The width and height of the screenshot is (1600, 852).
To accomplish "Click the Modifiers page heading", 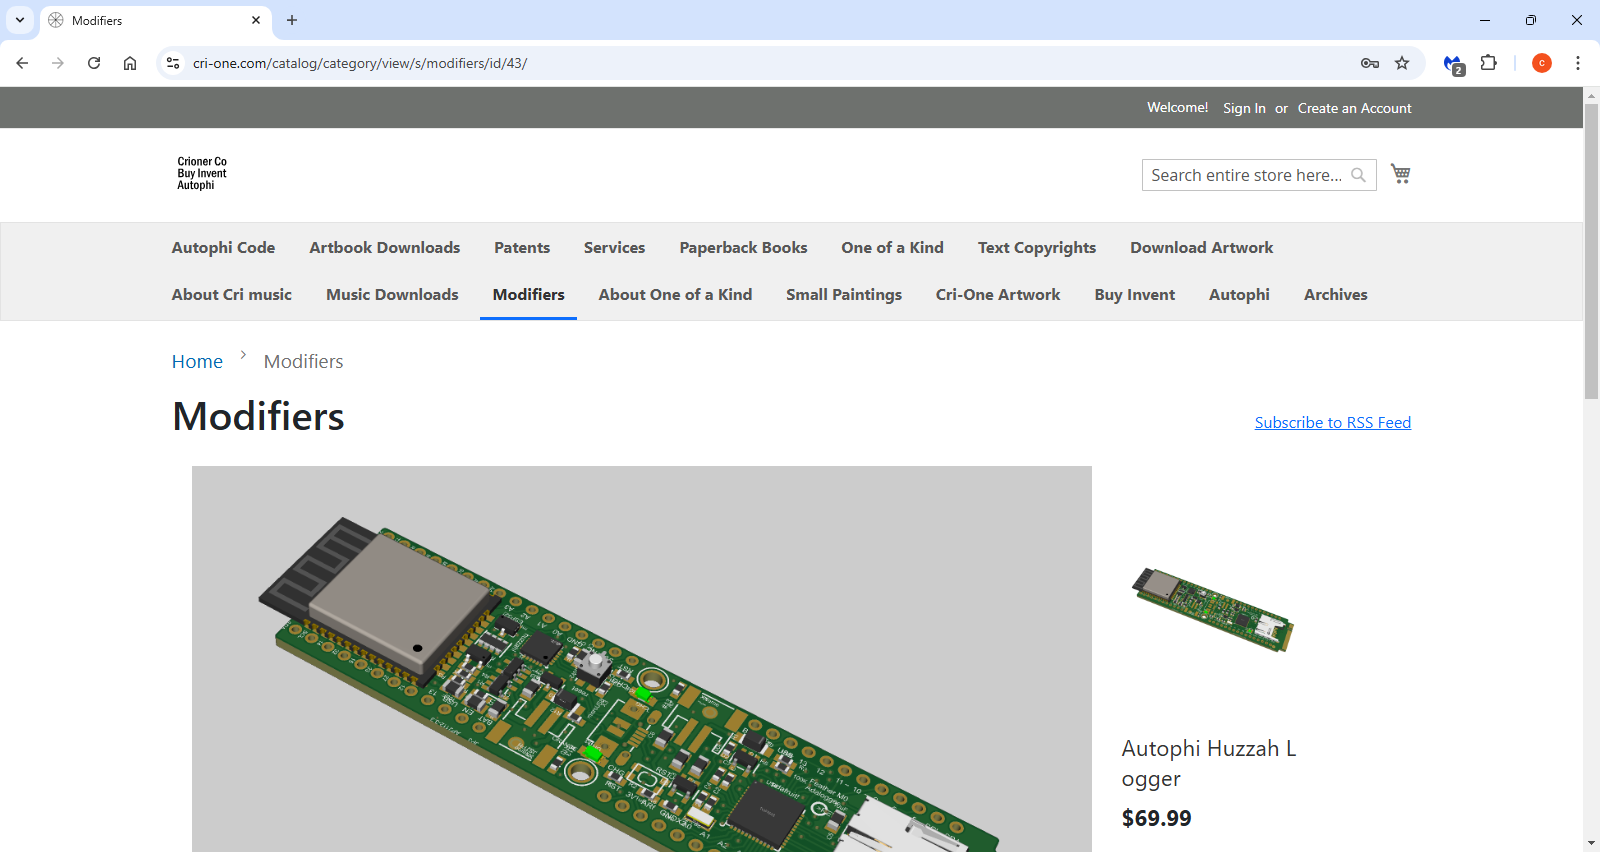I will pyautogui.click(x=258, y=416).
